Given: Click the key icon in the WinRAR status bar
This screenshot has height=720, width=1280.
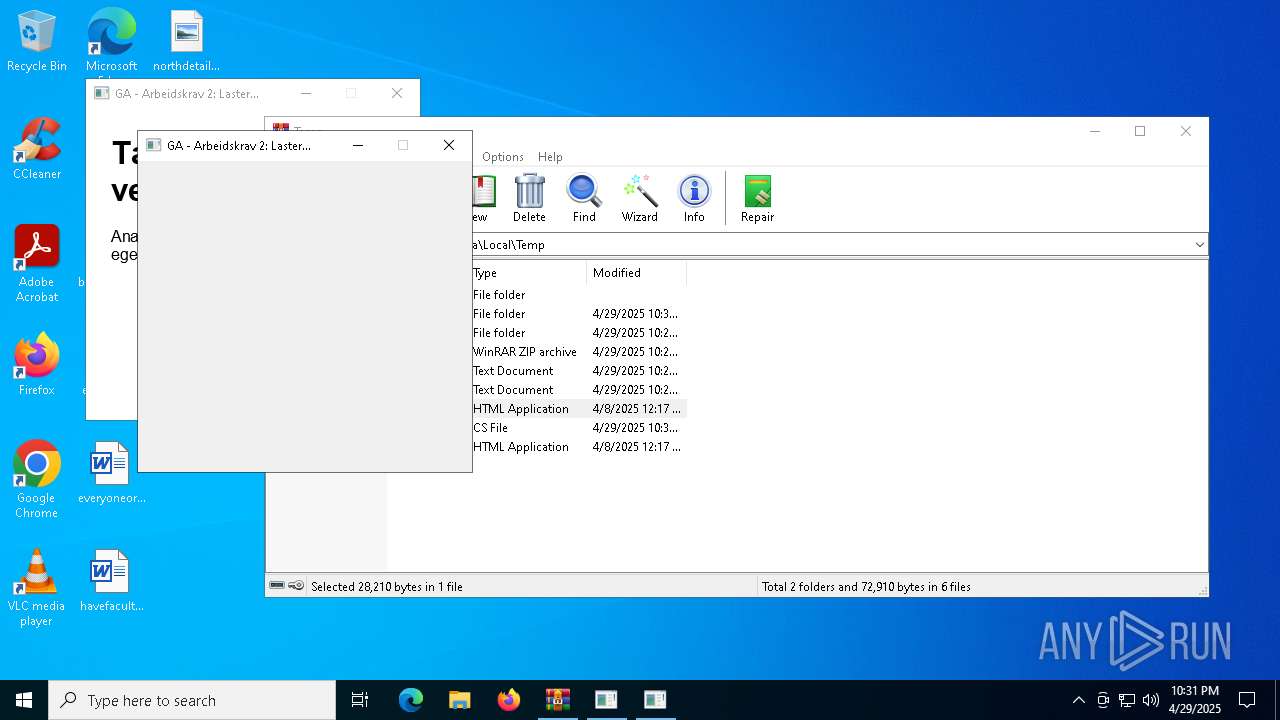Looking at the screenshot, I should [x=296, y=586].
